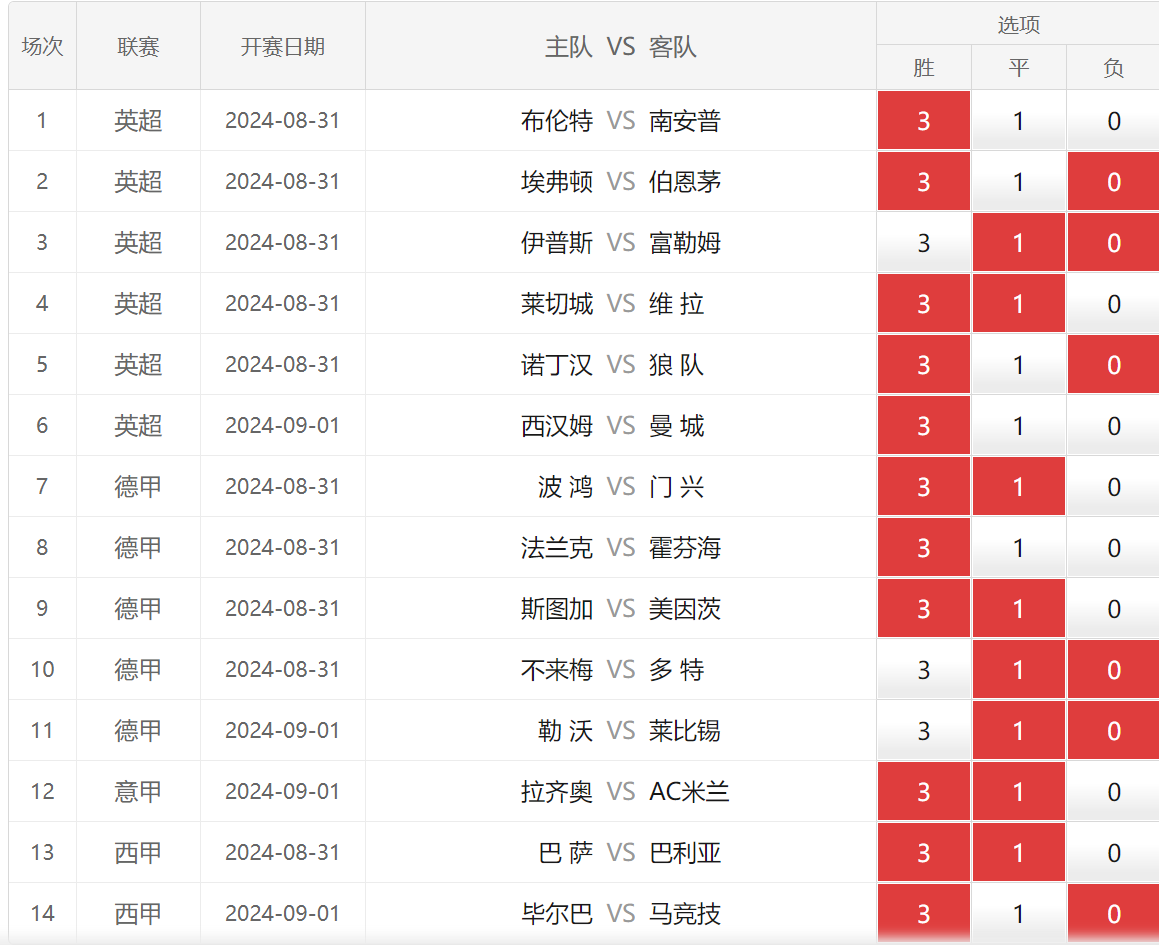1159x945 pixels.
Task: Deselect 负 (0) for 毕尔巴 VS 马竞技
Action: coord(1114,913)
